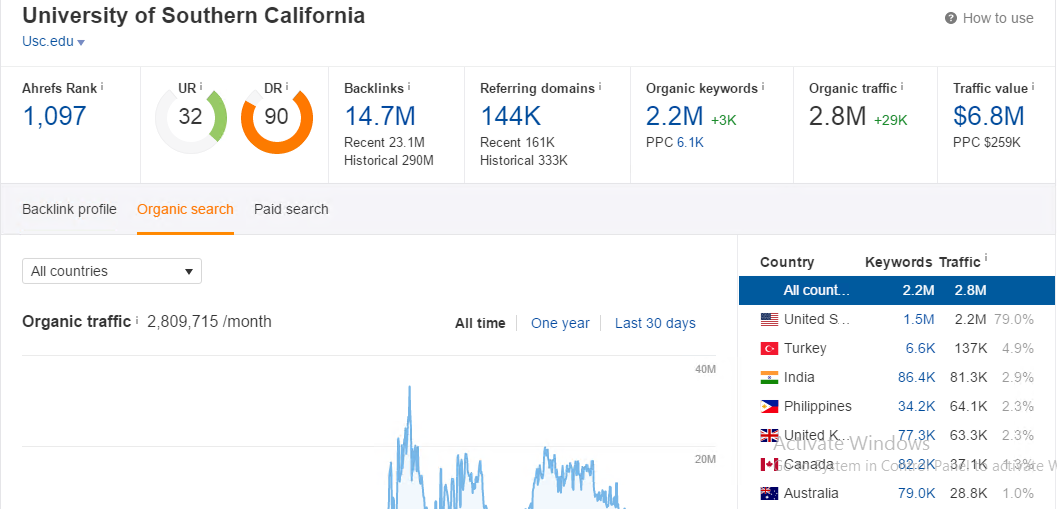1057x509 pixels.
Task: Click the United States flag icon
Action: pyautogui.click(x=769, y=319)
